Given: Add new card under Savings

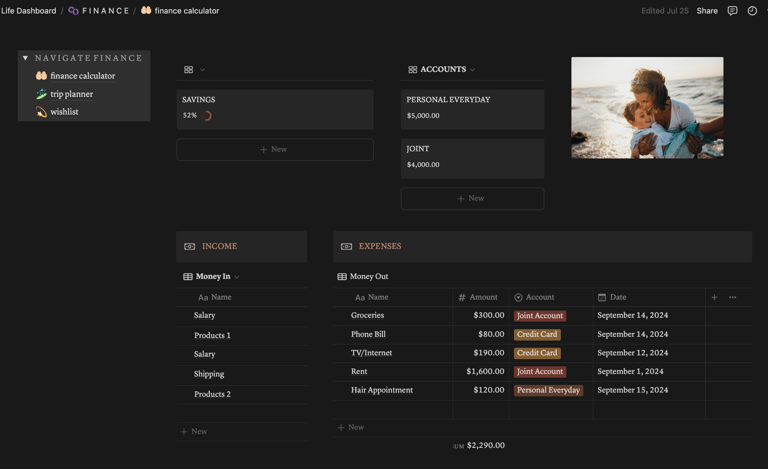Looking at the screenshot, I should (275, 149).
